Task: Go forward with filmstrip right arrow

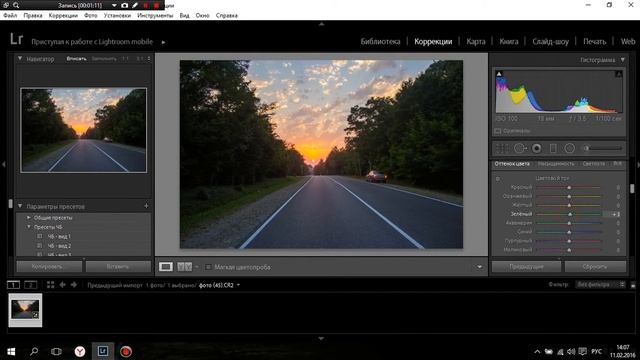Action: coord(74,285)
